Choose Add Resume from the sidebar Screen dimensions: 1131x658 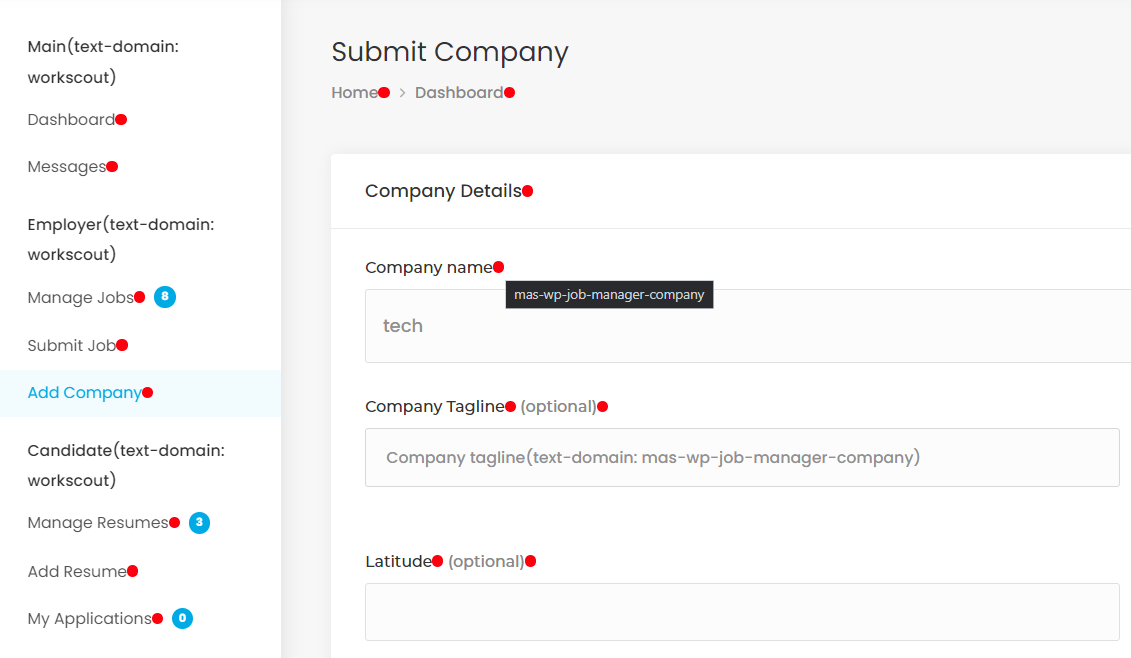[77, 572]
